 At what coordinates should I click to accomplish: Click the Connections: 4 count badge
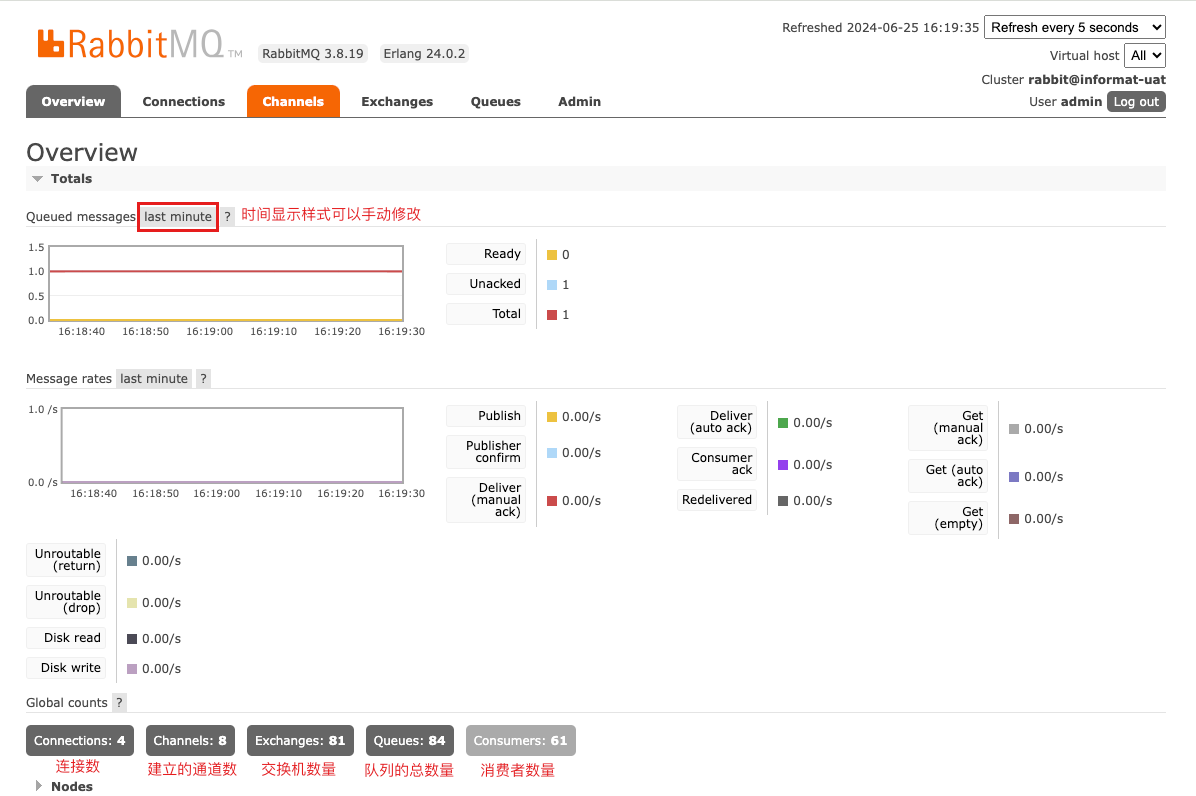[80, 741]
